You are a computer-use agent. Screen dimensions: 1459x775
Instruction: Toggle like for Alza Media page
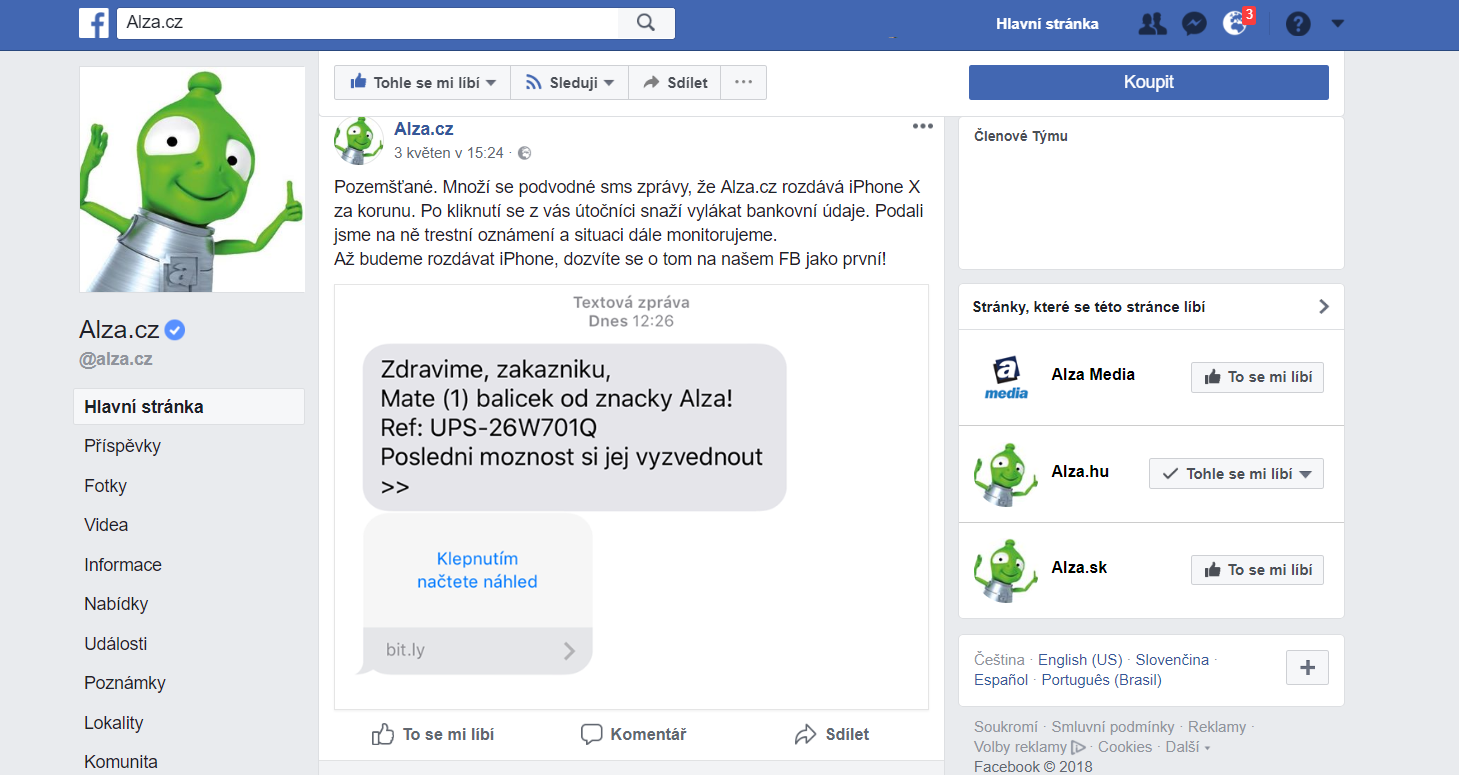pyautogui.click(x=1257, y=377)
